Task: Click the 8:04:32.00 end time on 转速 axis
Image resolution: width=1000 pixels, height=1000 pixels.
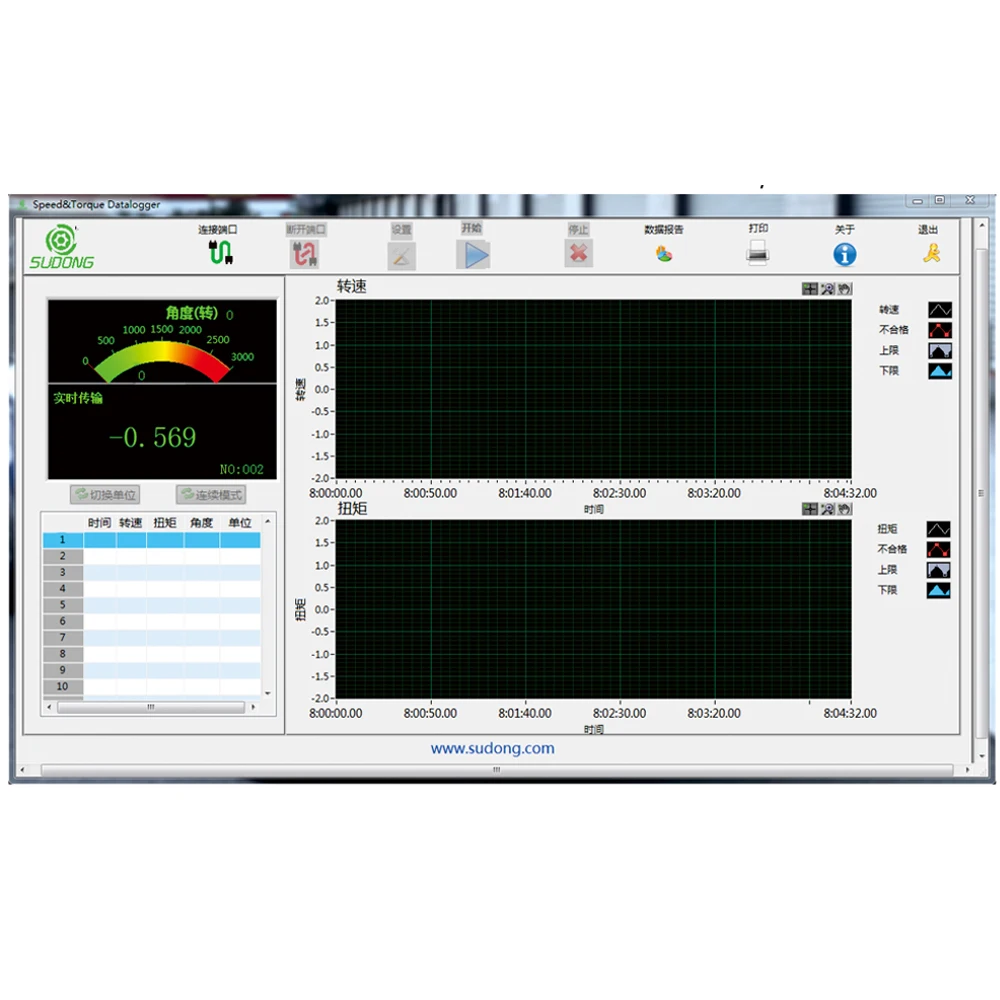Action: (849, 493)
